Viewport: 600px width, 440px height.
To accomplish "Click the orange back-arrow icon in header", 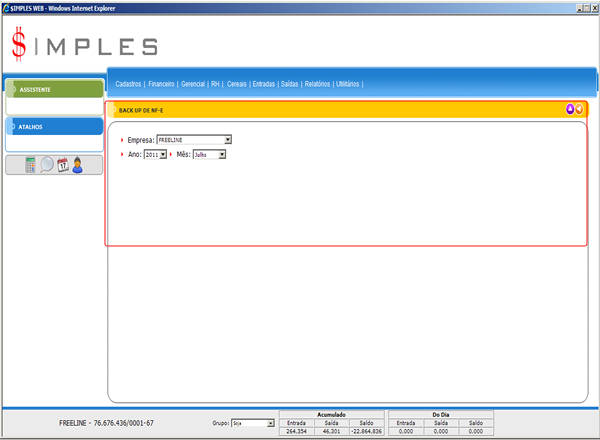I will coord(579,109).
